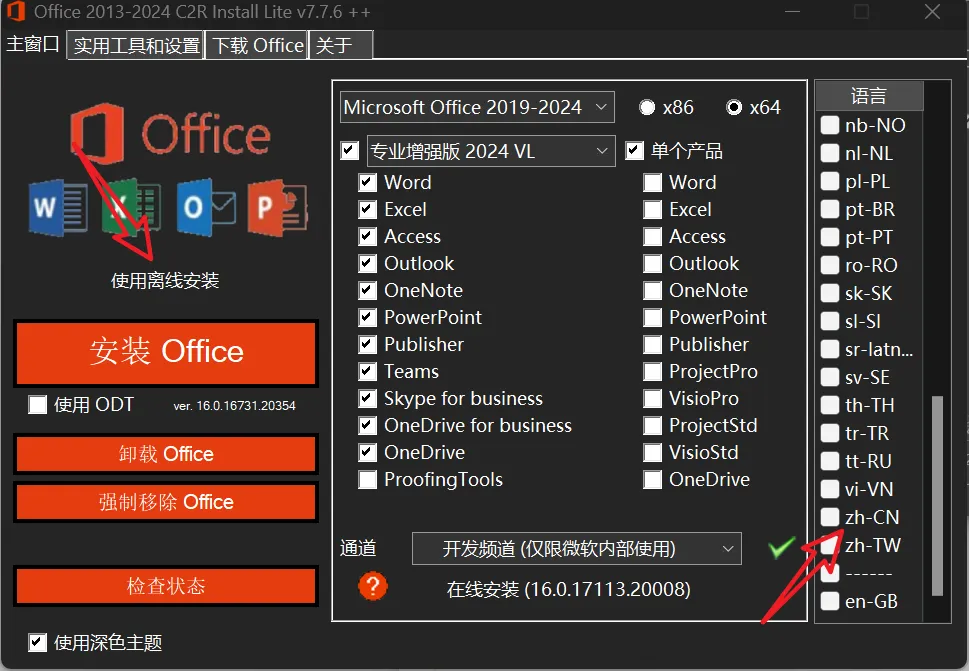Click the Outlook app icon in banner
The height and width of the screenshot is (671, 969).
(x=206, y=208)
